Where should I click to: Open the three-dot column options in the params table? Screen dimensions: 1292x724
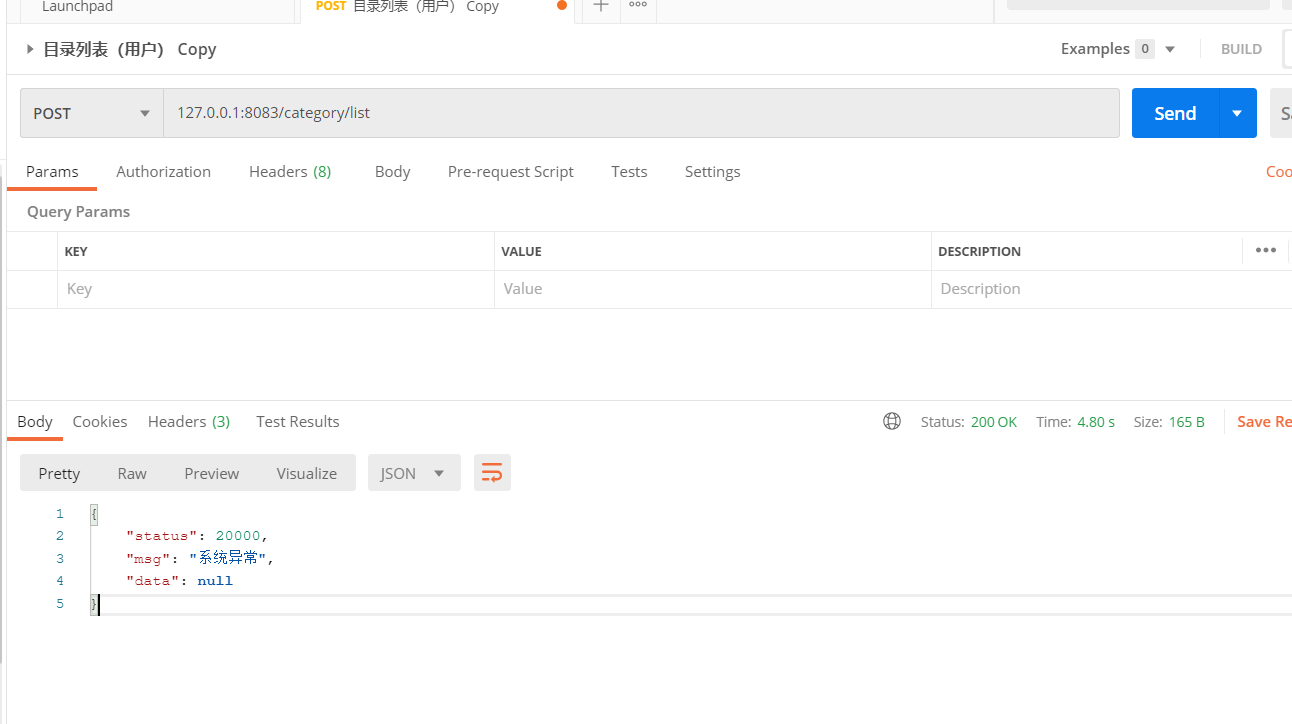tap(1266, 250)
